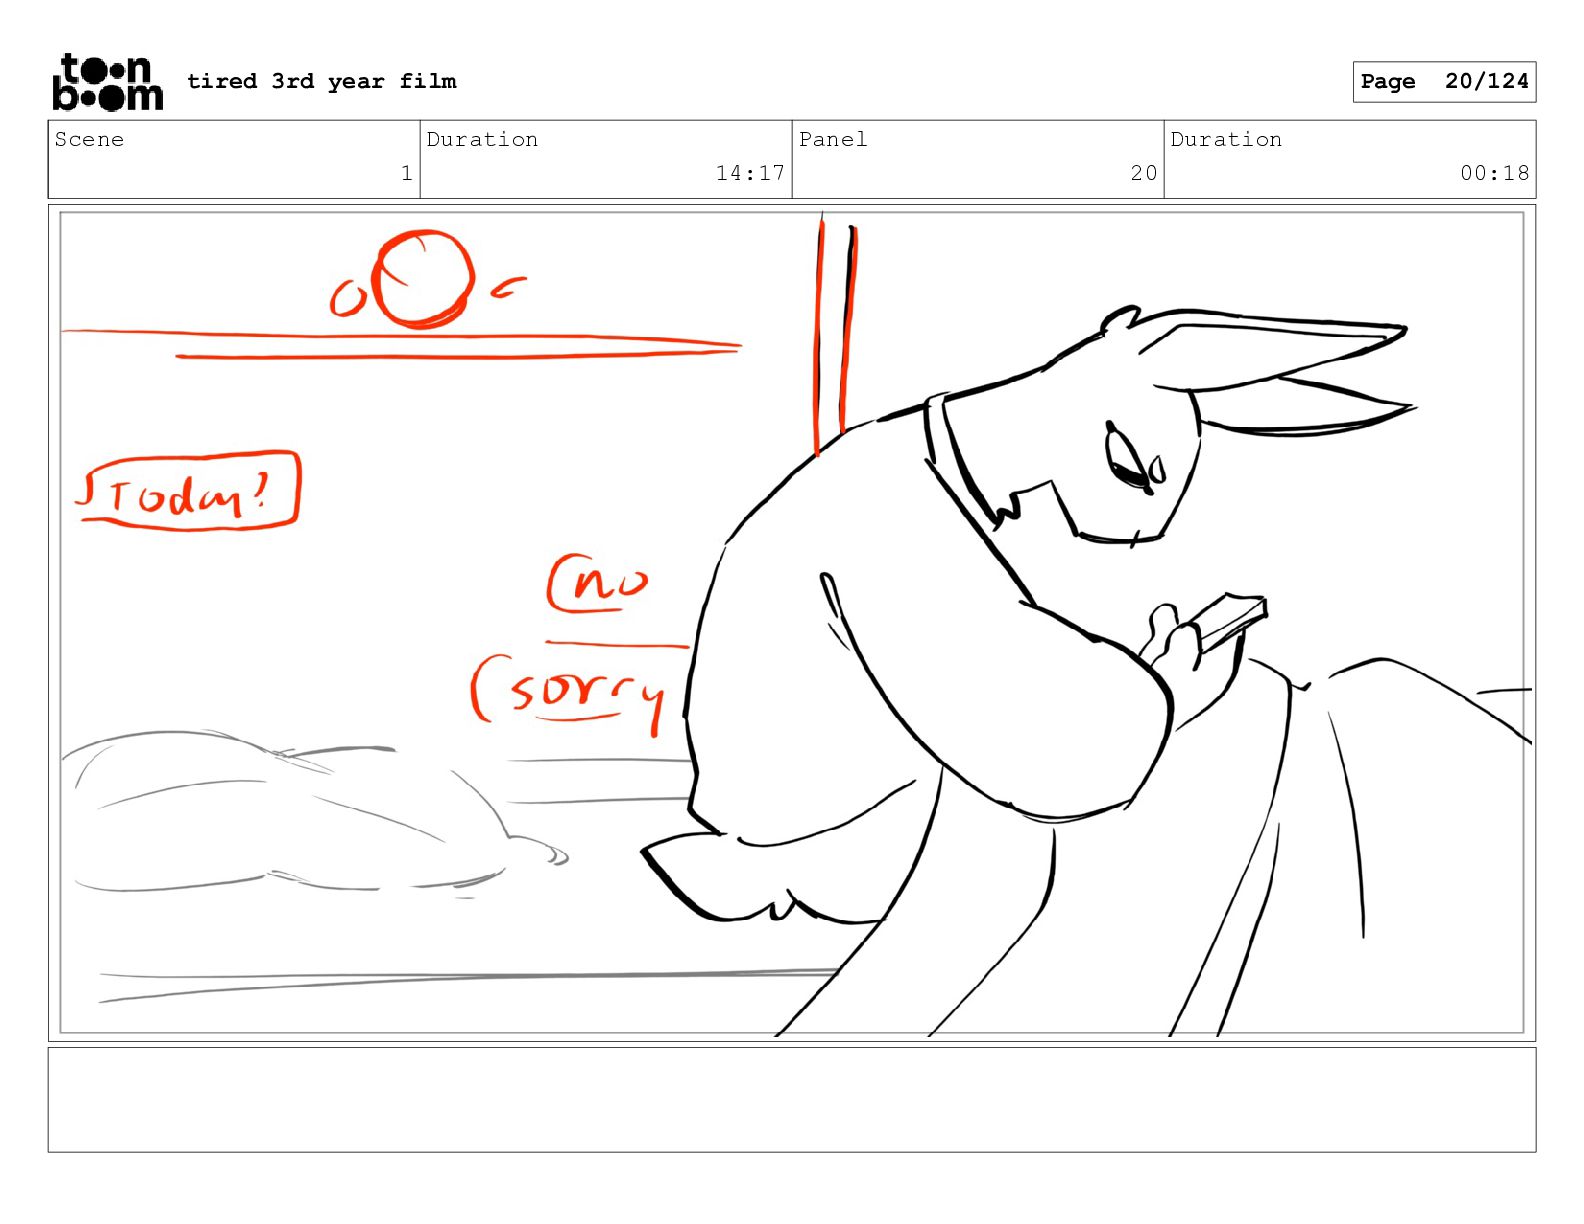Click the Toon Boom logo
Viewport: 1584px width, 1224px height.
pos(108,82)
